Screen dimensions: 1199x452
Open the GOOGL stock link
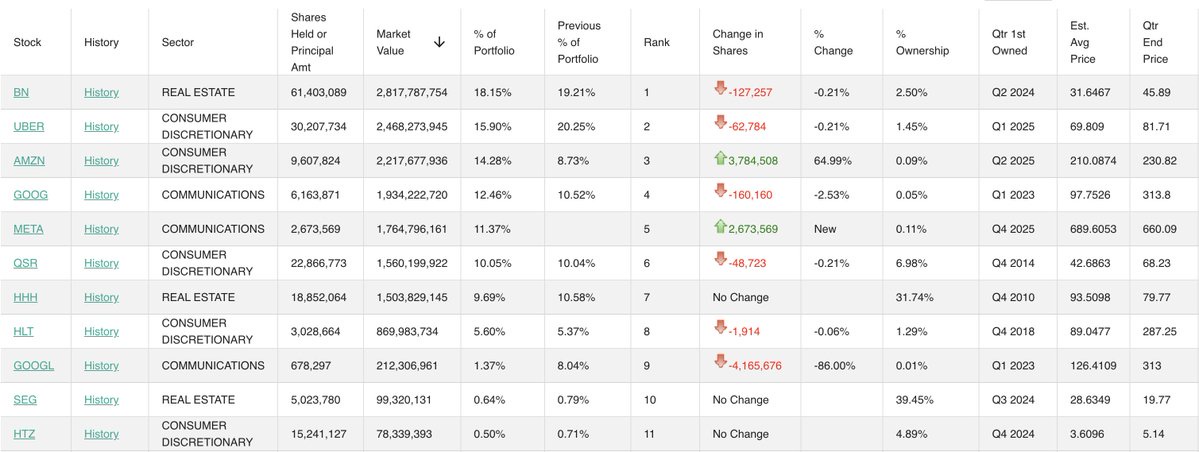pos(34,366)
